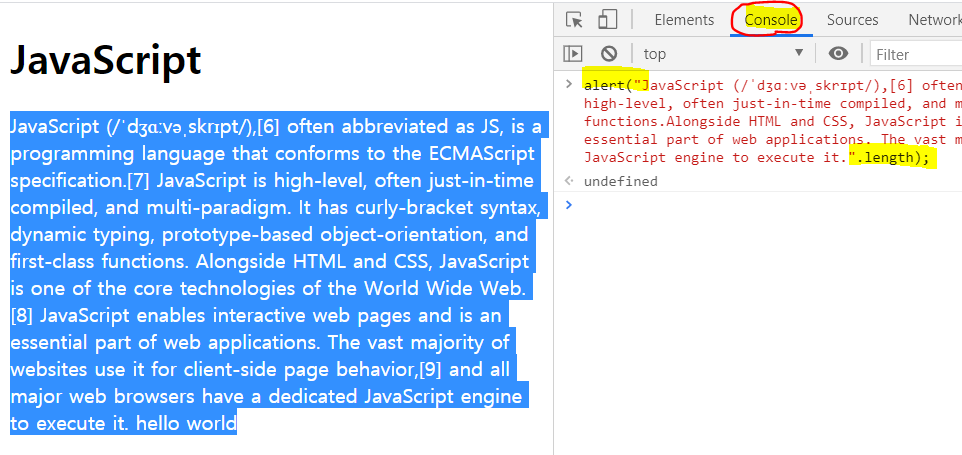
Task: Click the [9] reference in the paragraph
Action: pos(429,370)
